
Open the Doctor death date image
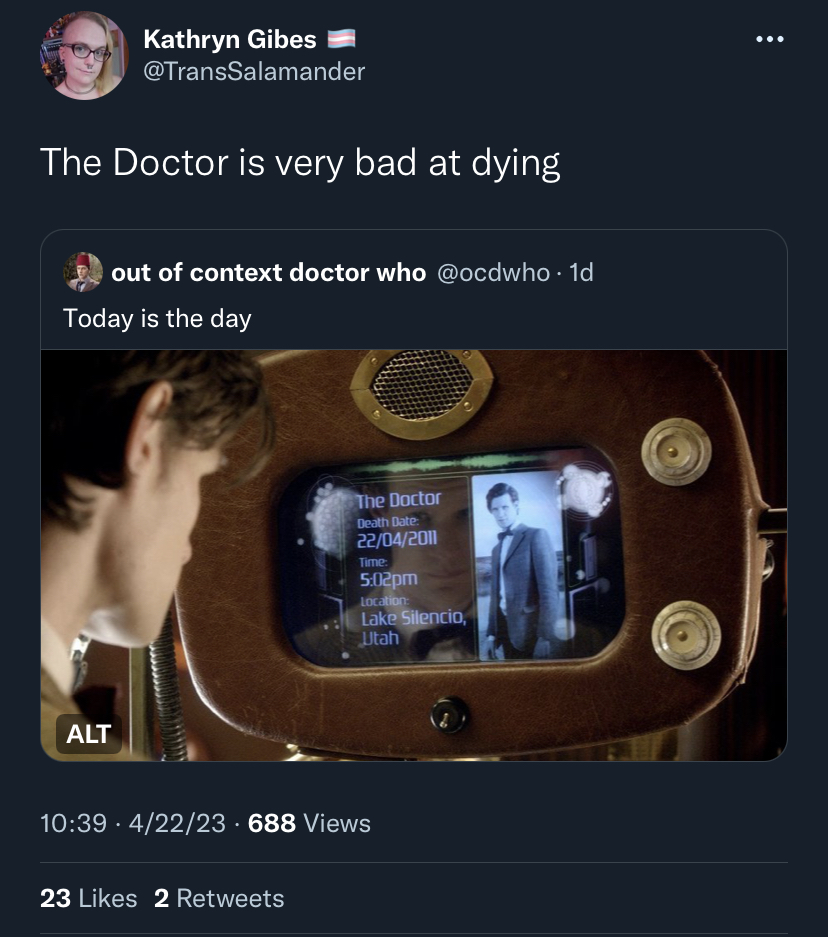(413, 555)
